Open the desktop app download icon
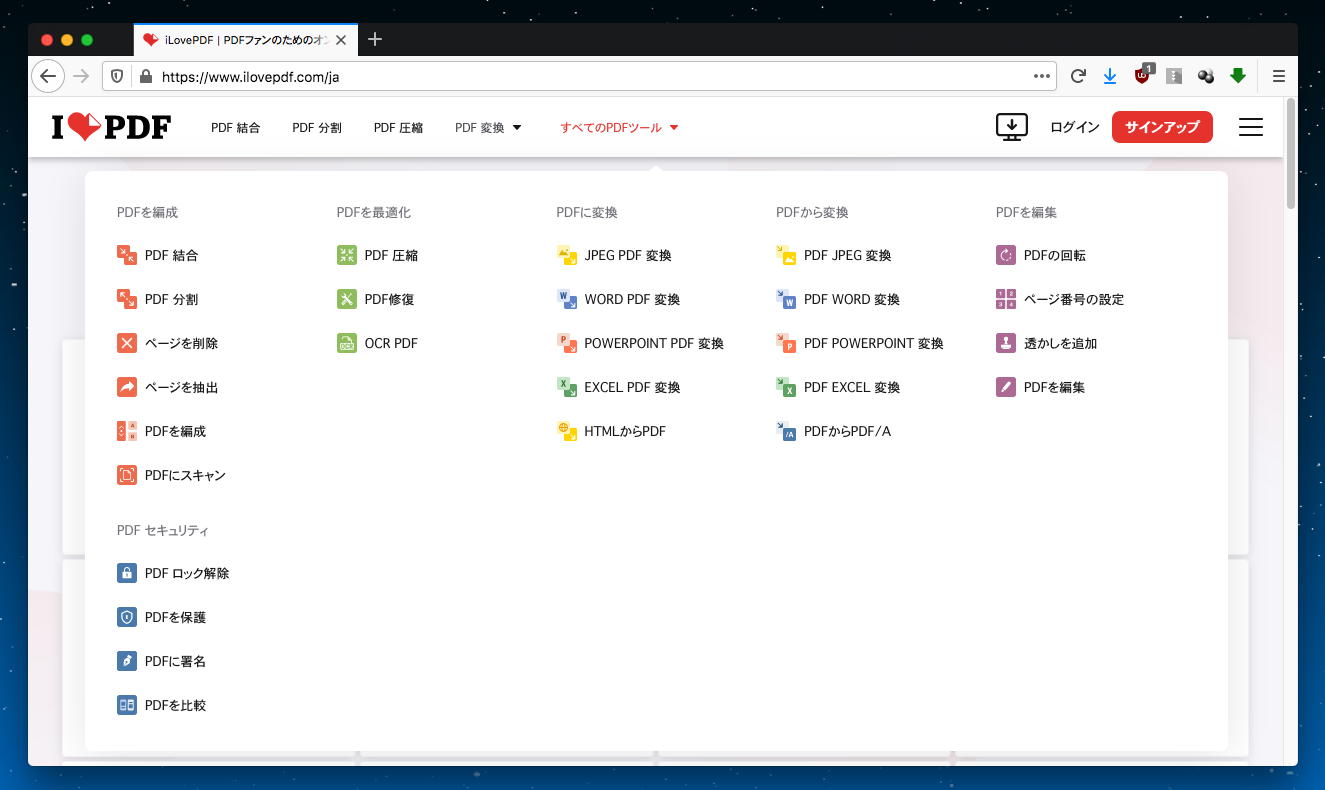This screenshot has width=1325, height=790. [1012, 127]
